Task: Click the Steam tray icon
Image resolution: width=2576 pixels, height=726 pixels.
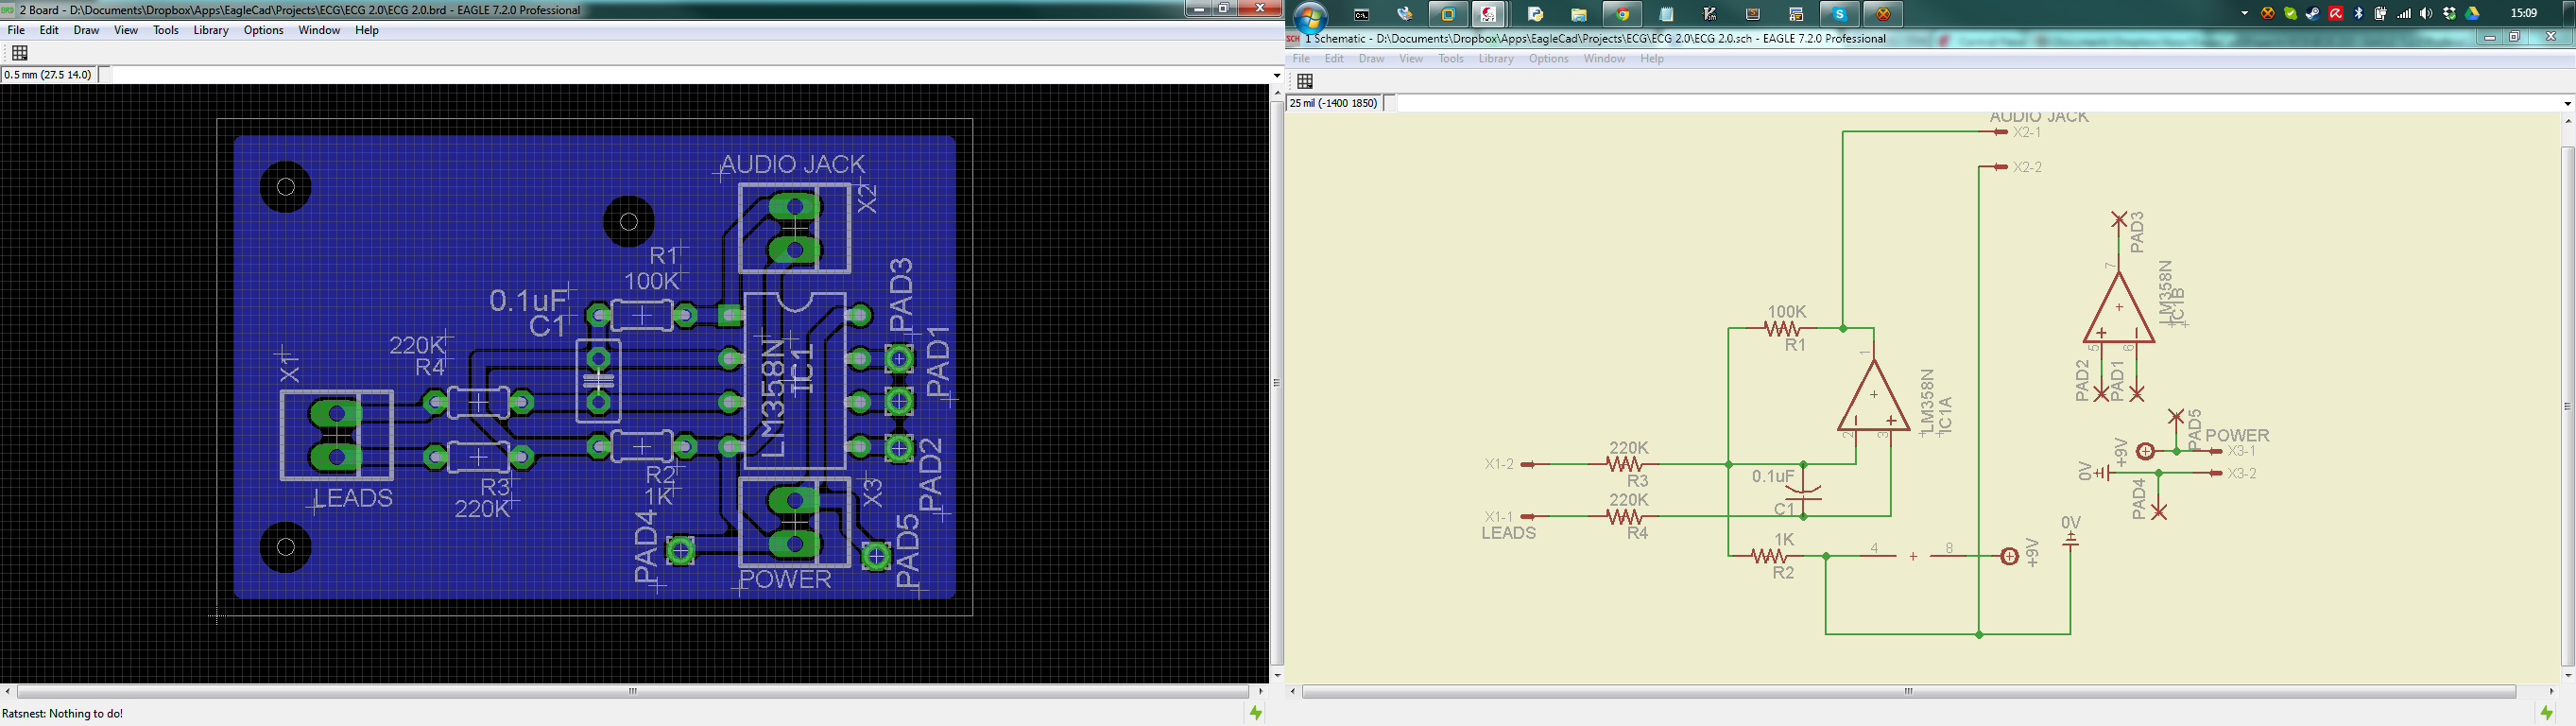Action: (x=2313, y=14)
